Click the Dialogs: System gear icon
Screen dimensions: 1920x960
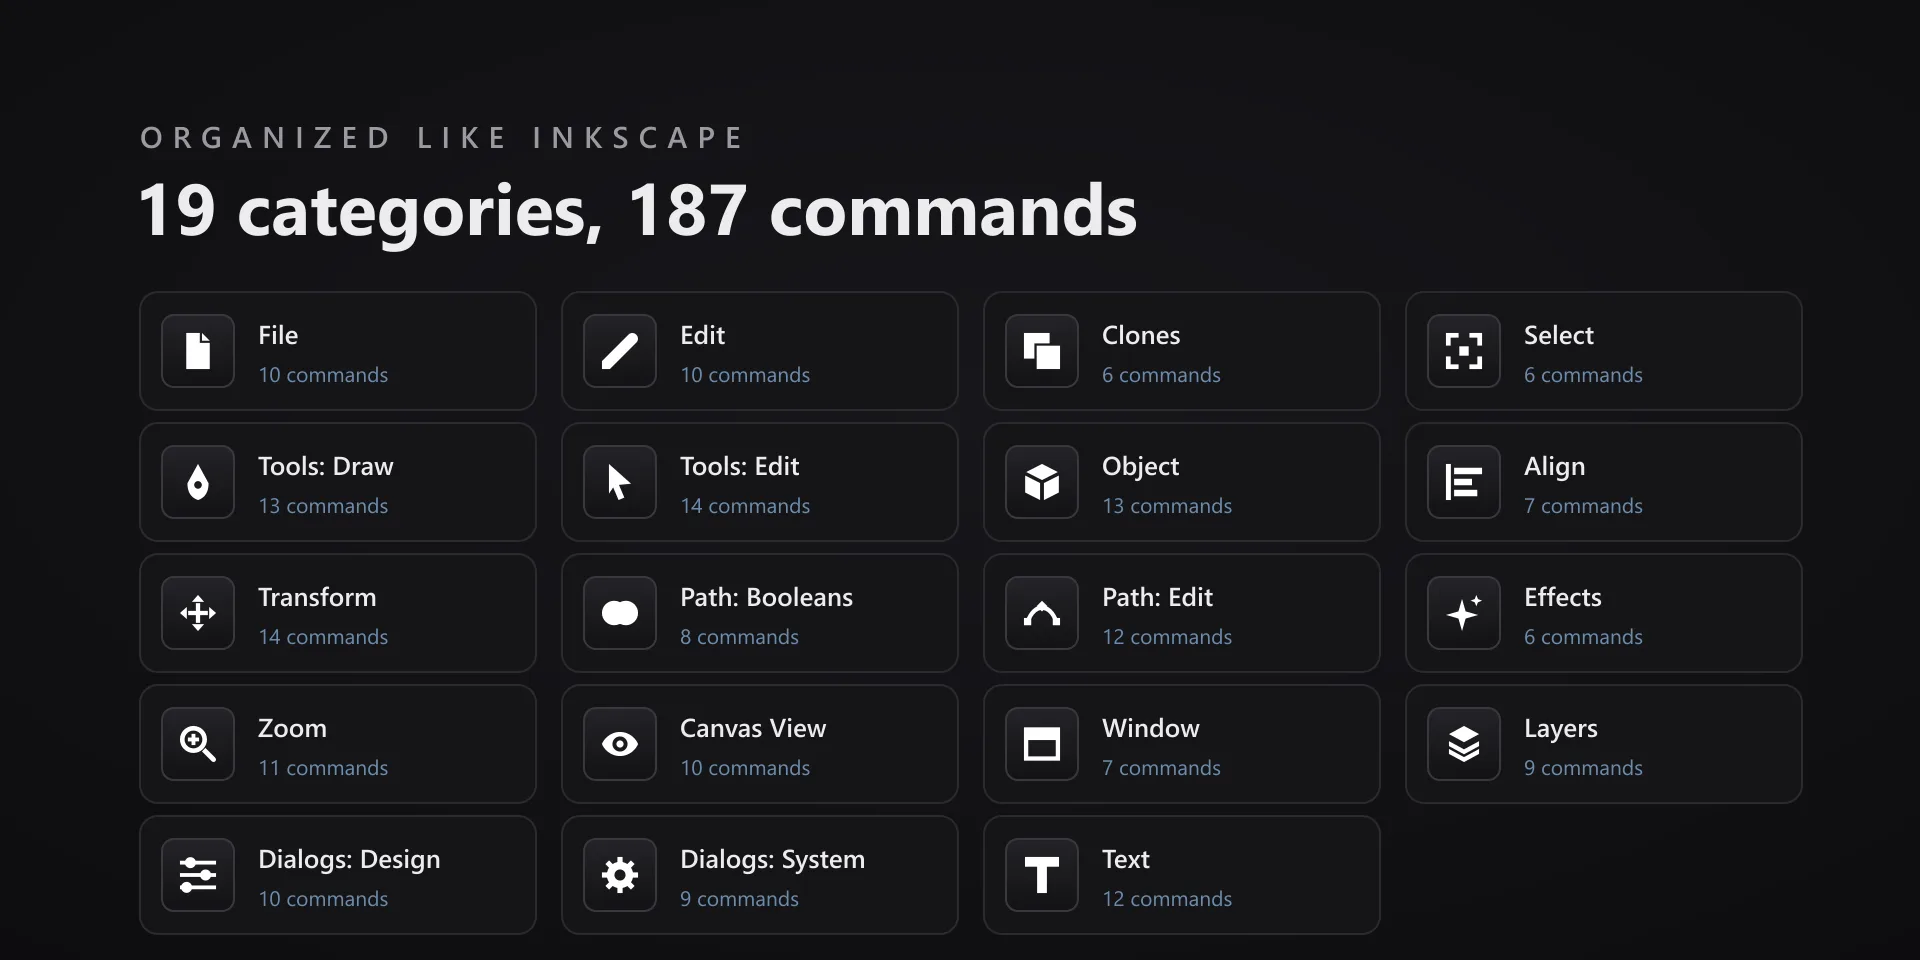620,875
